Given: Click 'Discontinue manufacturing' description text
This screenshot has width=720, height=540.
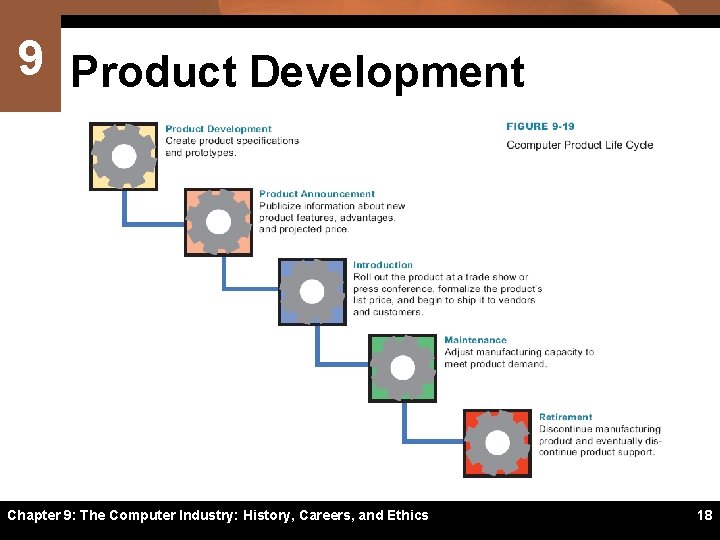Looking at the screenshot, I should pos(600,429).
